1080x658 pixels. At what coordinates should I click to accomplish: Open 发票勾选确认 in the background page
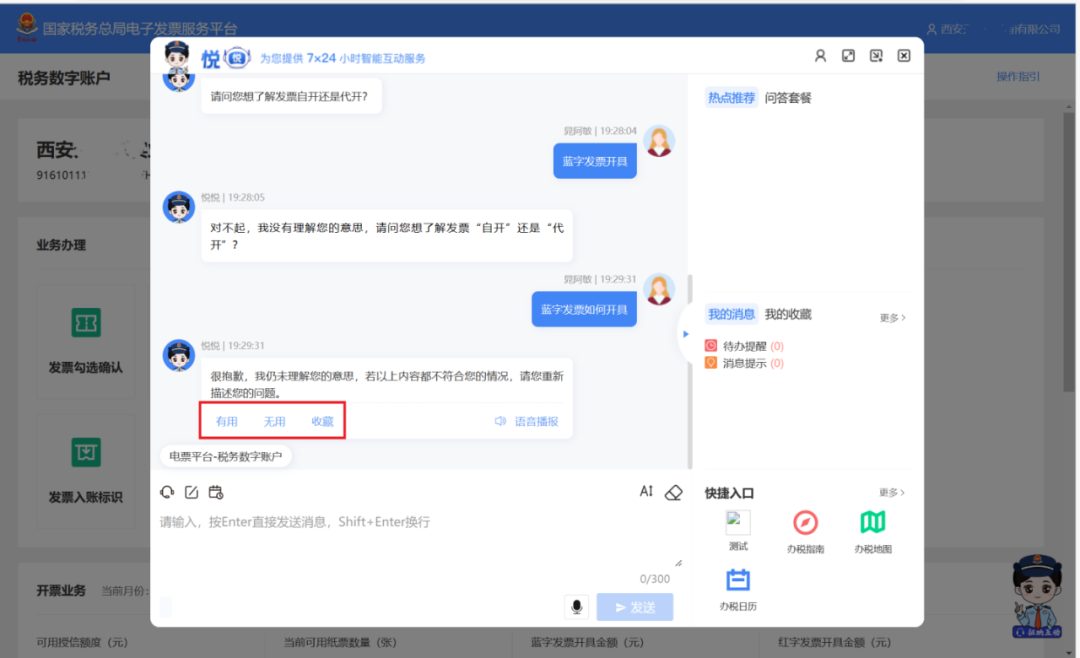pos(85,341)
